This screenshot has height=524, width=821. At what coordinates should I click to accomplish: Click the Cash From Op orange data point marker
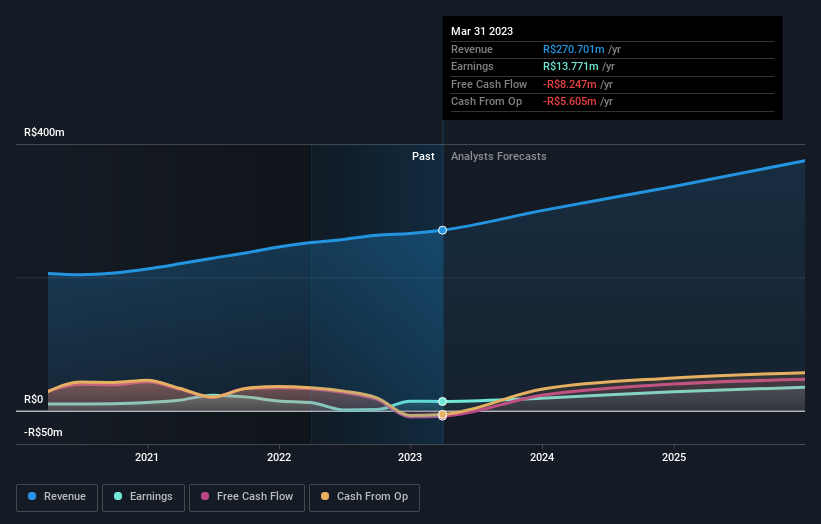coord(442,415)
